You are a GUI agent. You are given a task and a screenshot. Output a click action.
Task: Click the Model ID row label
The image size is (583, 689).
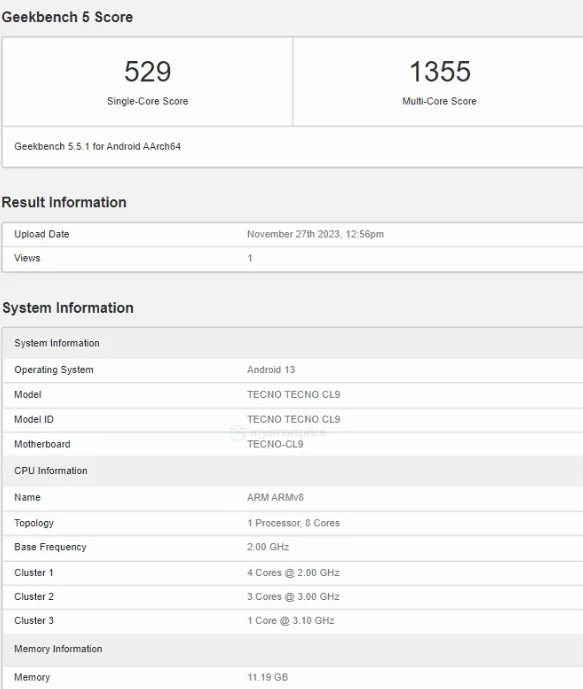pos(34,420)
